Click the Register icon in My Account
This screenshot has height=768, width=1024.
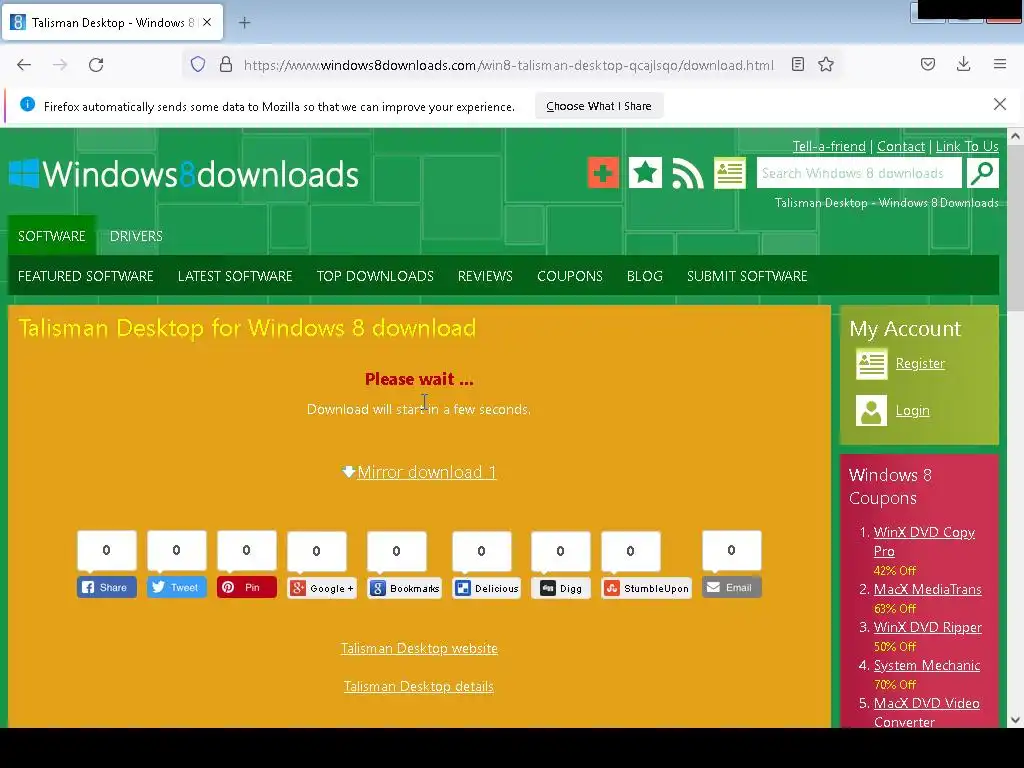point(871,364)
